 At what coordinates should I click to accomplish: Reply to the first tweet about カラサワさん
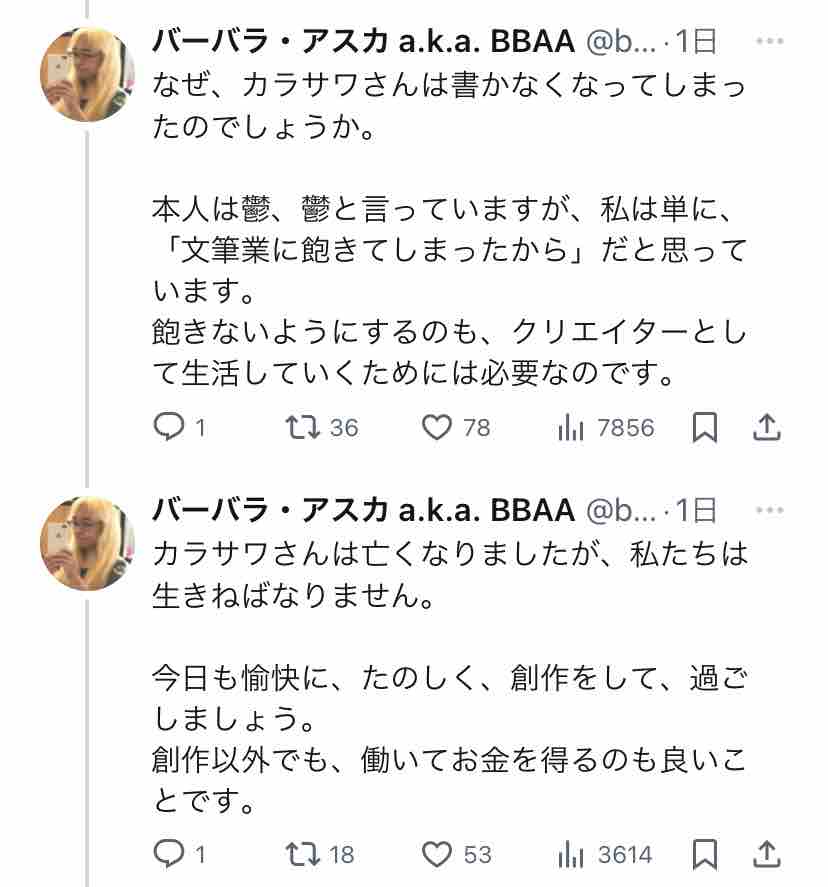(x=166, y=428)
